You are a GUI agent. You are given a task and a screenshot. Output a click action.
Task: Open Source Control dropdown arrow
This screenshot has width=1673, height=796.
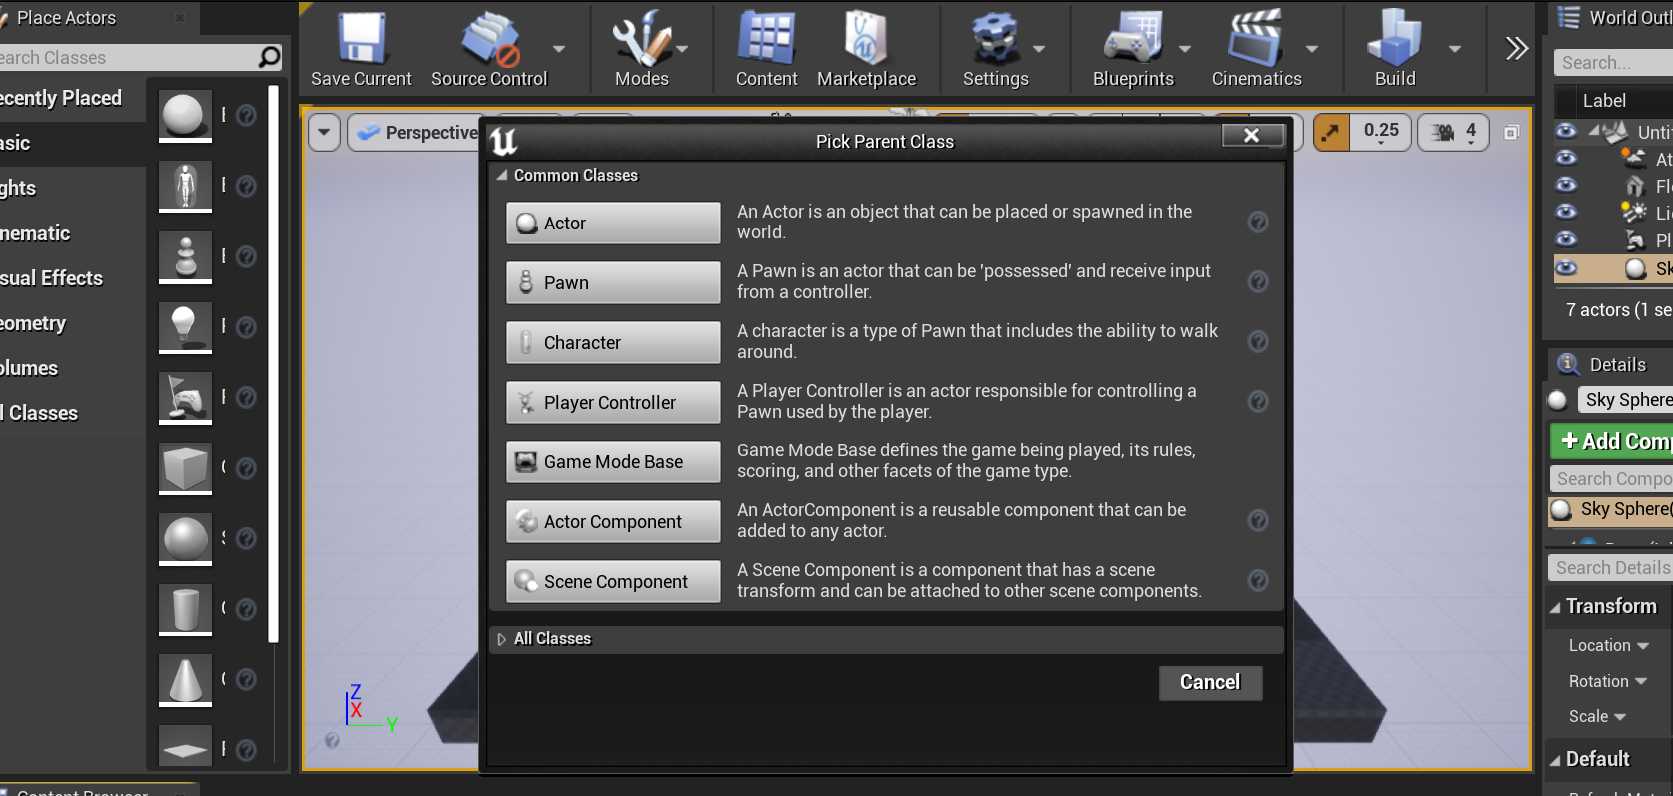coord(559,48)
